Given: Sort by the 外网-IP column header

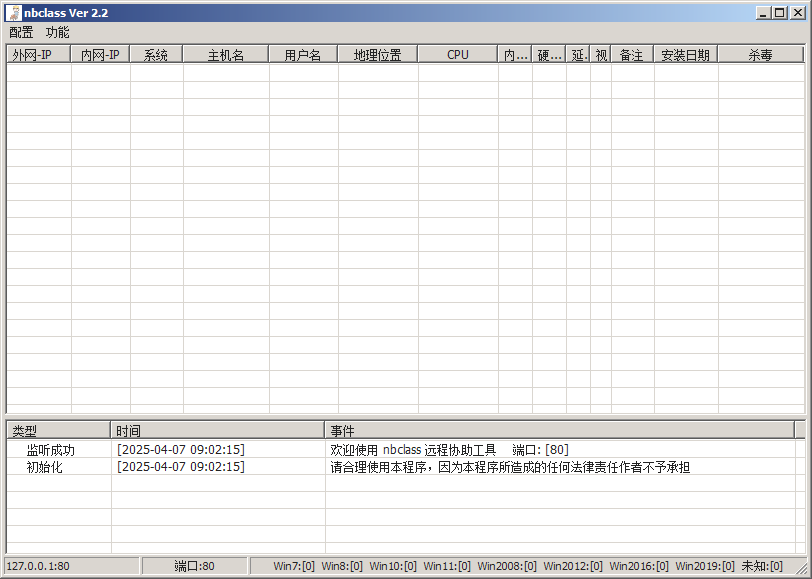Looking at the screenshot, I should tap(38, 55).
